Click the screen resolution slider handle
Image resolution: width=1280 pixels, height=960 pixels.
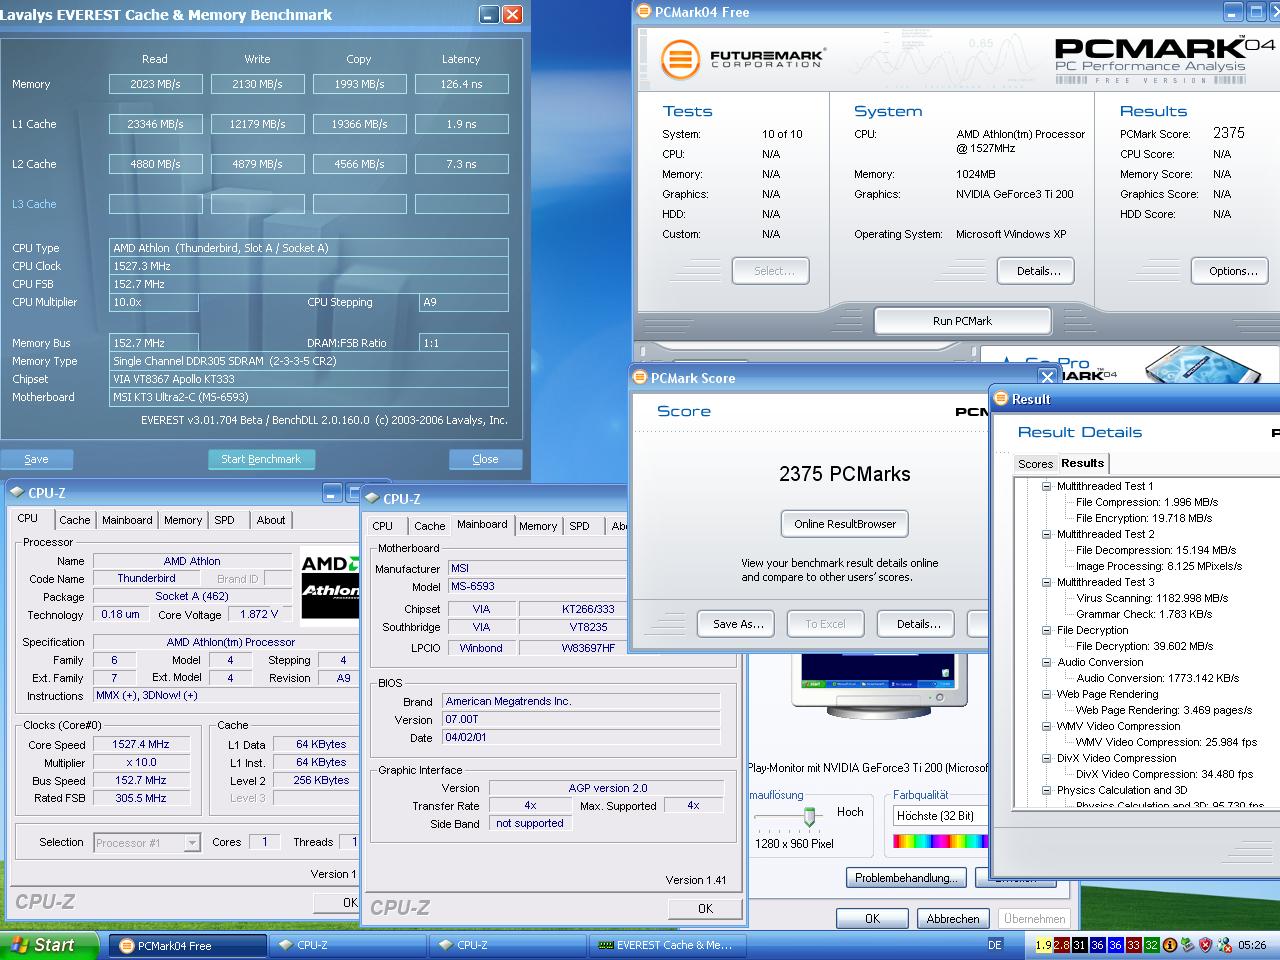click(x=809, y=816)
